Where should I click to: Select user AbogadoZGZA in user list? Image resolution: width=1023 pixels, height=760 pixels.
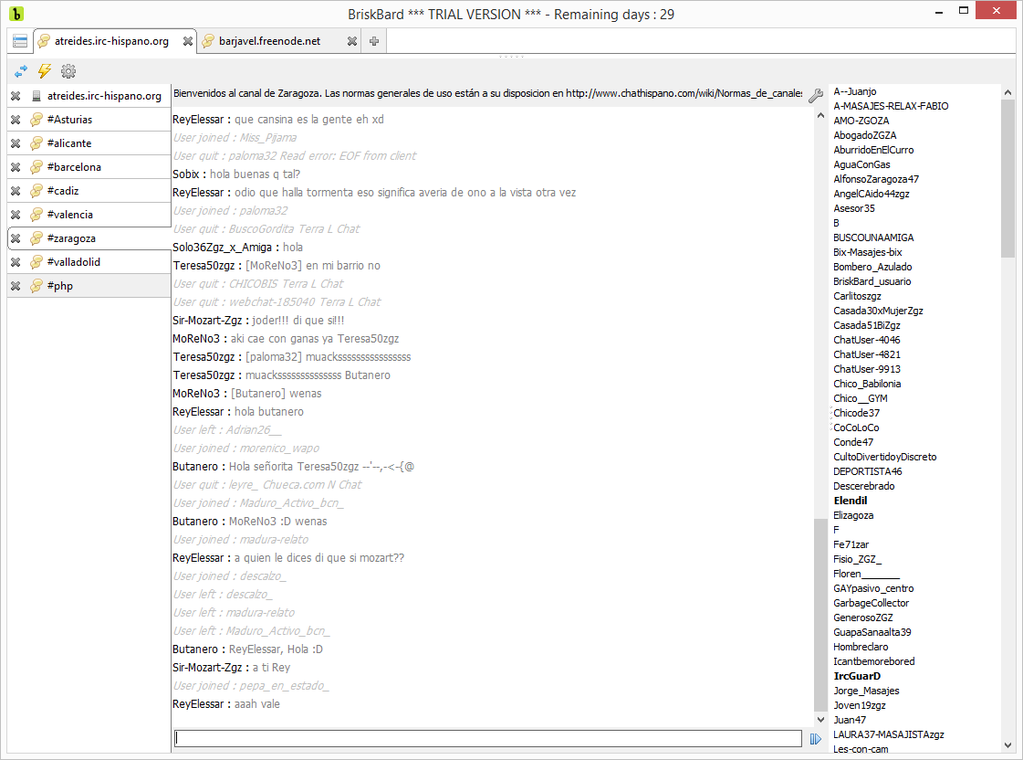(x=864, y=135)
